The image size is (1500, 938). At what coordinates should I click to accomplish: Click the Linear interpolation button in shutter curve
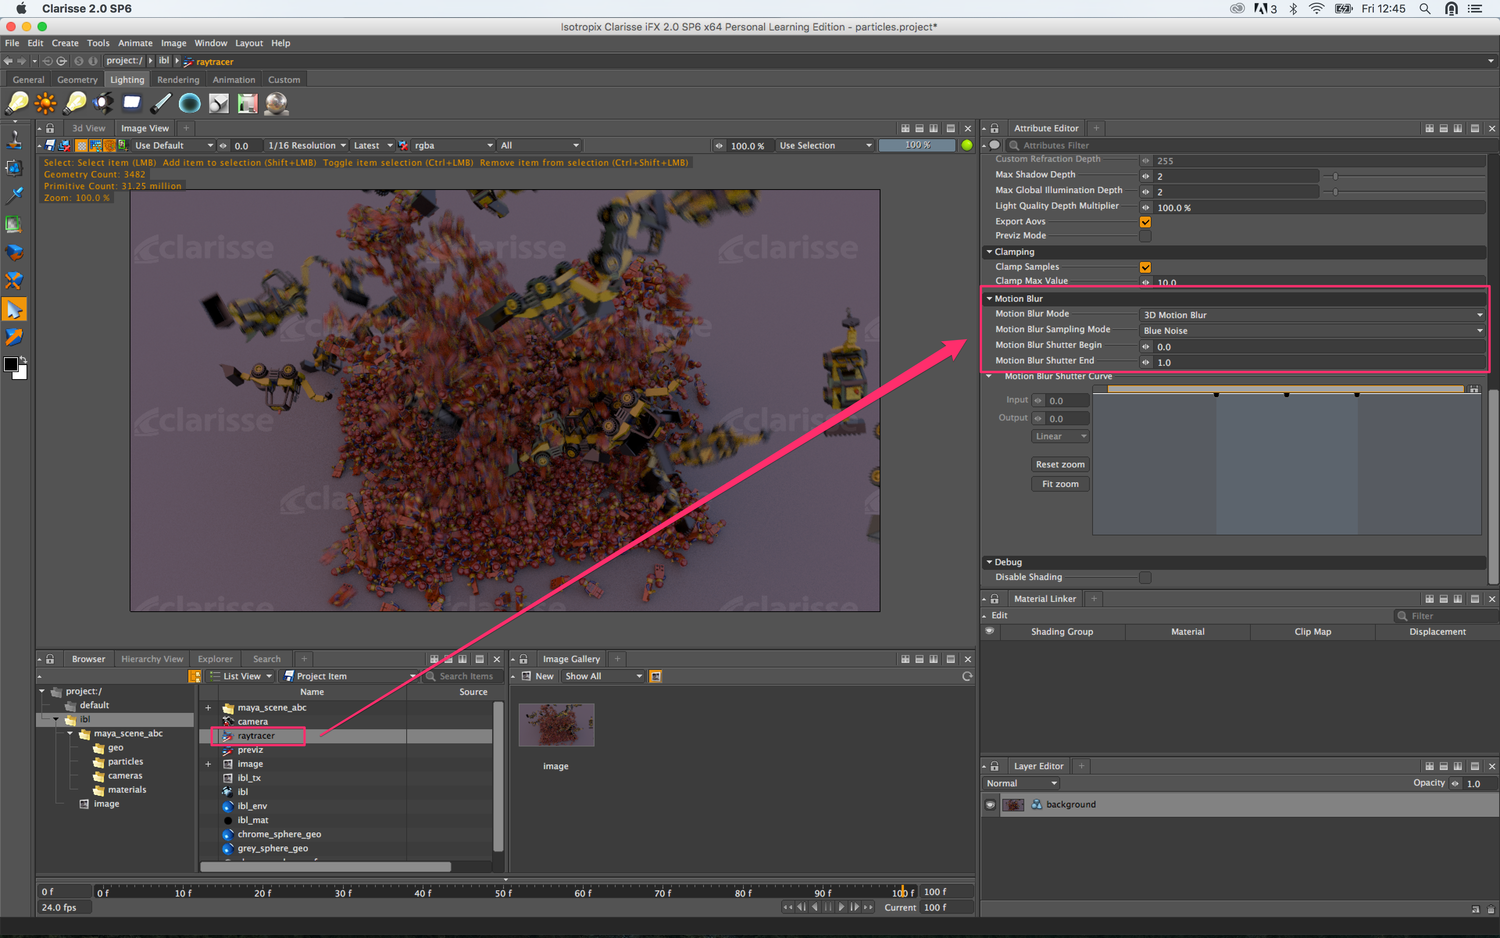1060,437
